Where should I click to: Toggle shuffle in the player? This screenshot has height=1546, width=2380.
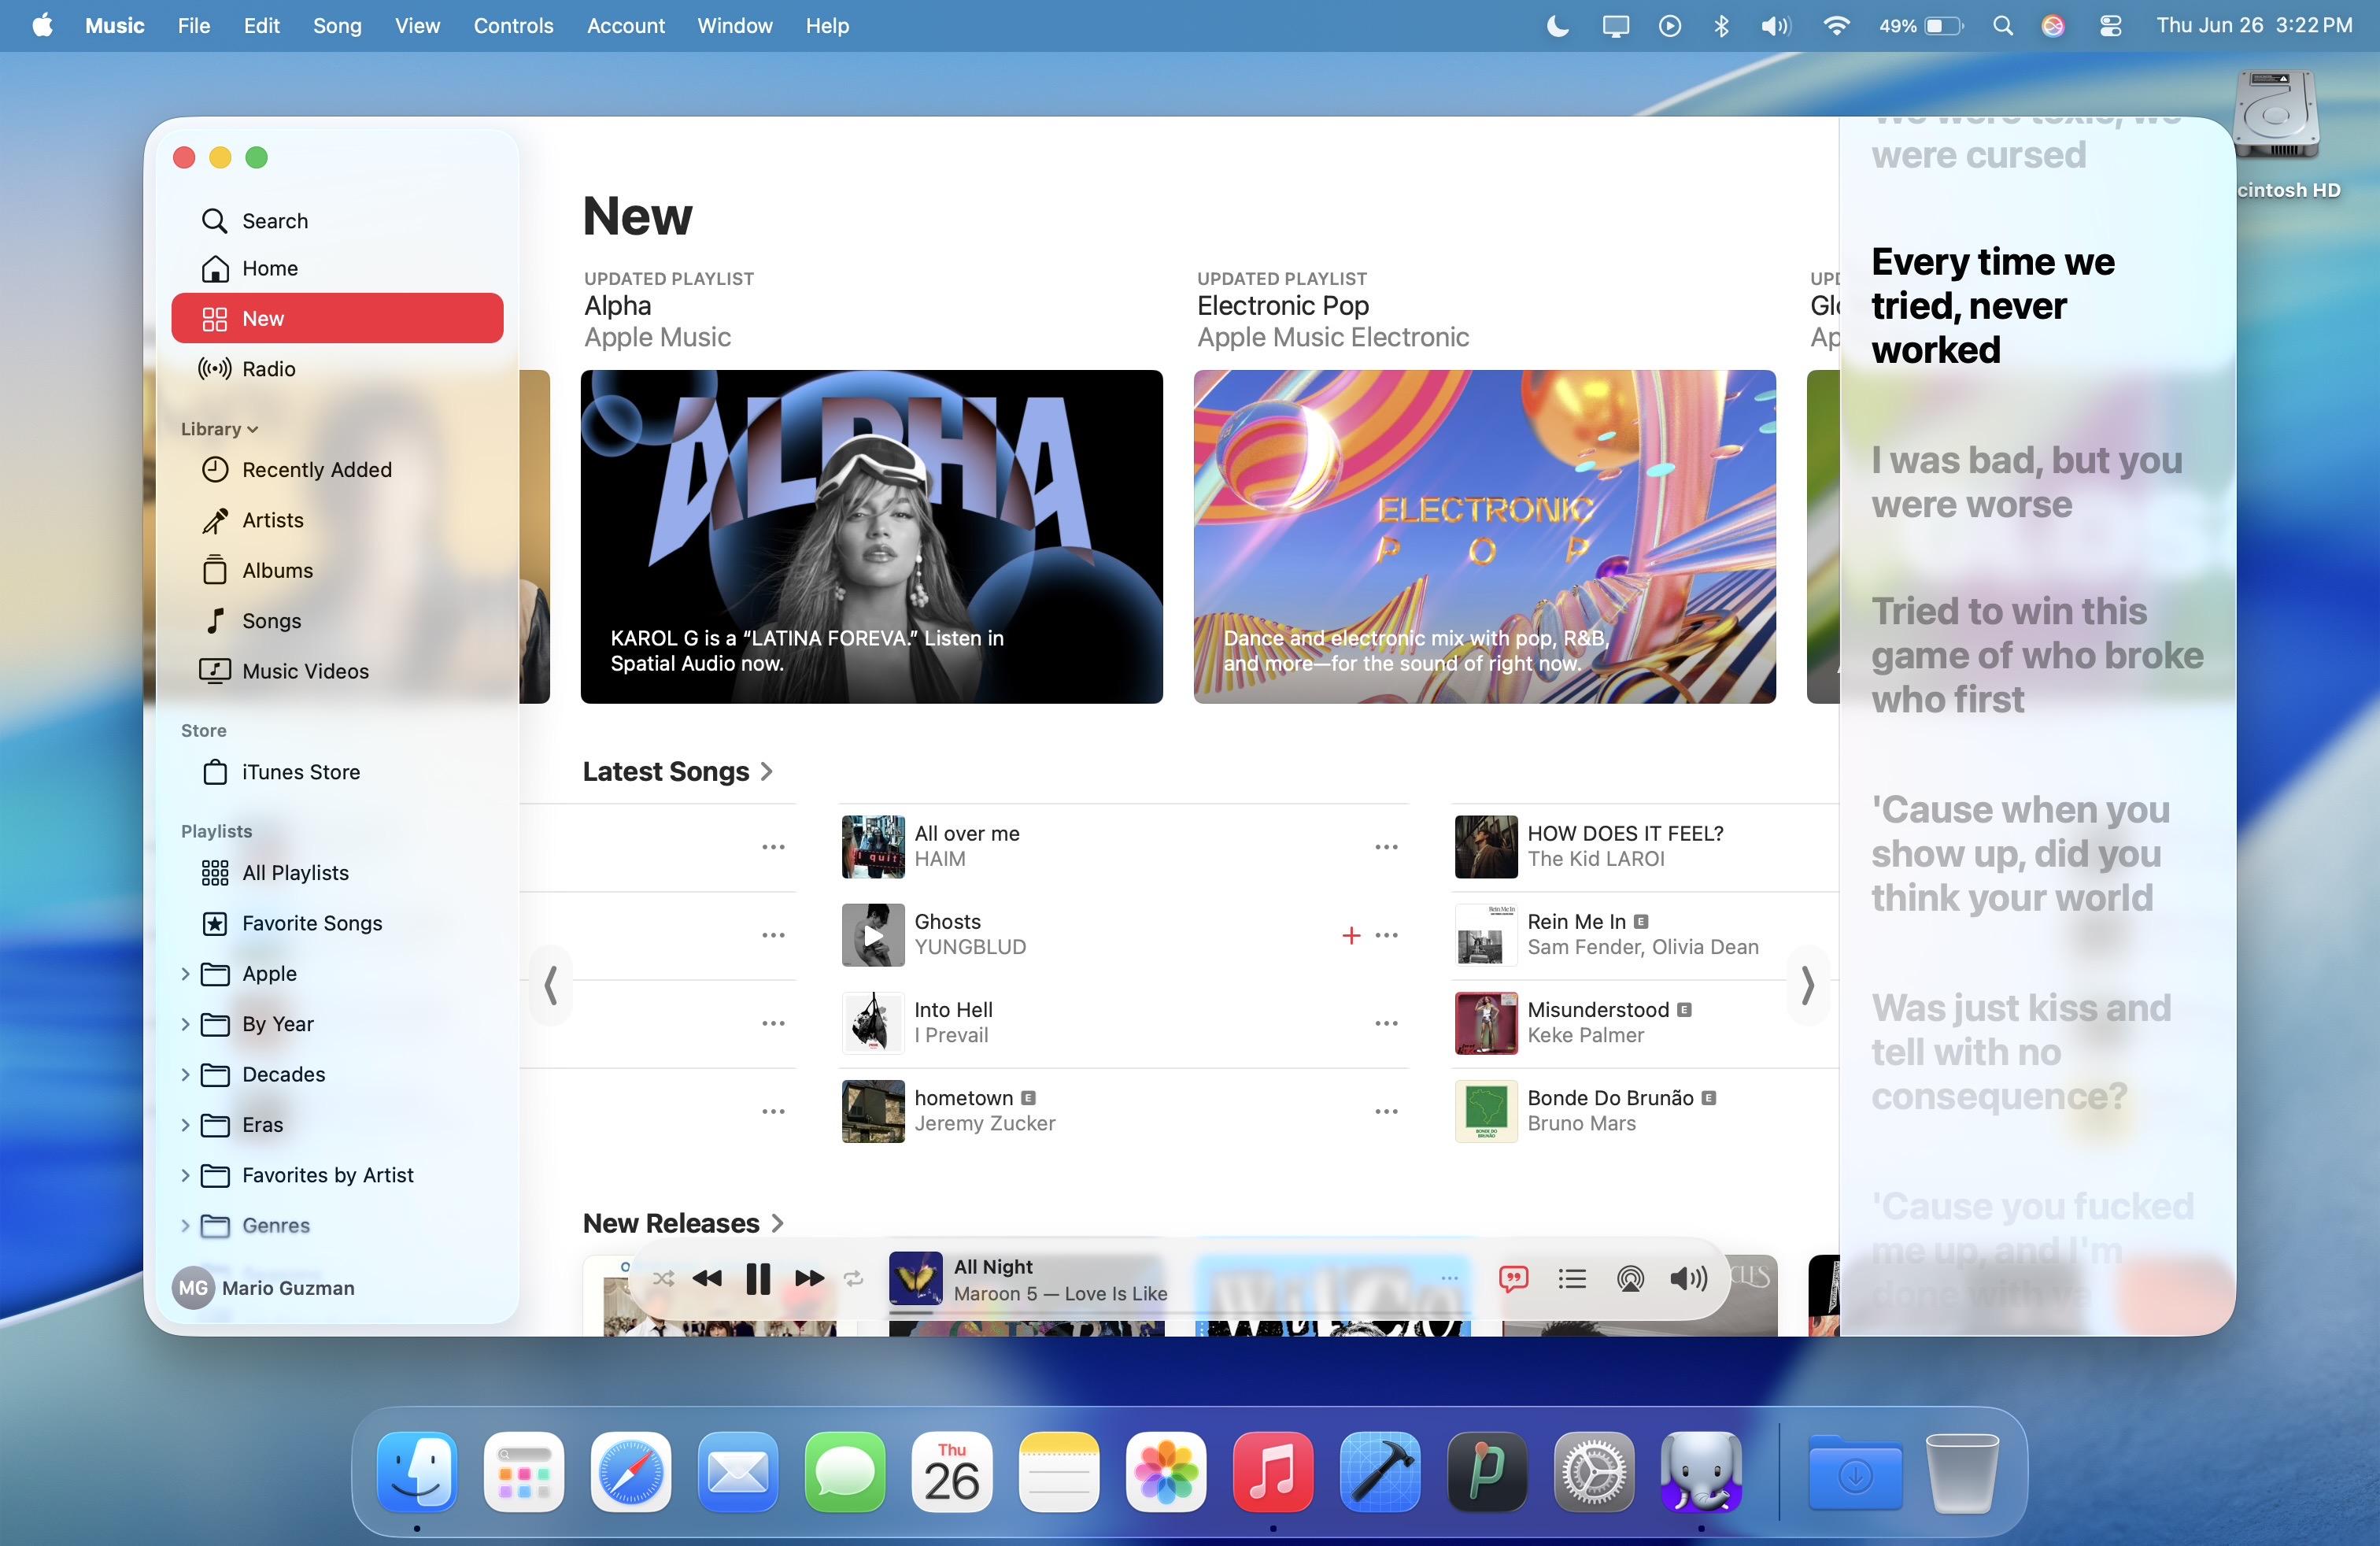point(663,1278)
